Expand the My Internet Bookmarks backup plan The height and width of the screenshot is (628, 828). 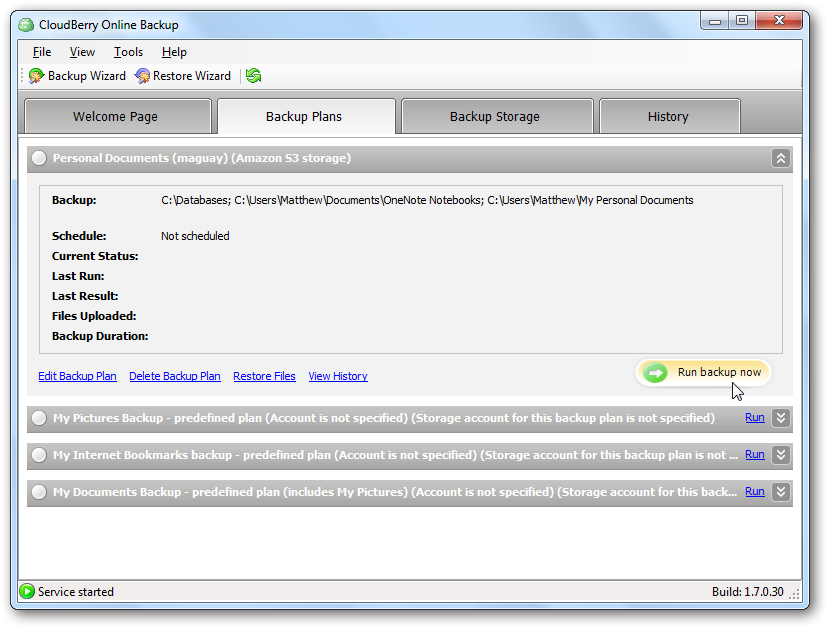[780, 455]
